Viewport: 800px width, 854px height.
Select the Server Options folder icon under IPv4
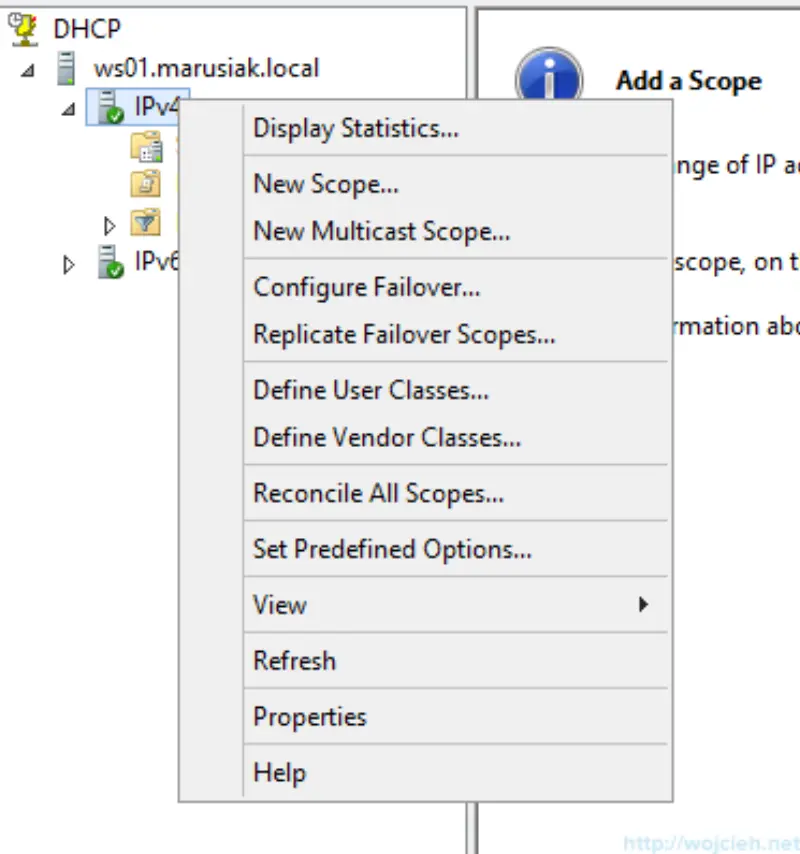click(x=148, y=148)
